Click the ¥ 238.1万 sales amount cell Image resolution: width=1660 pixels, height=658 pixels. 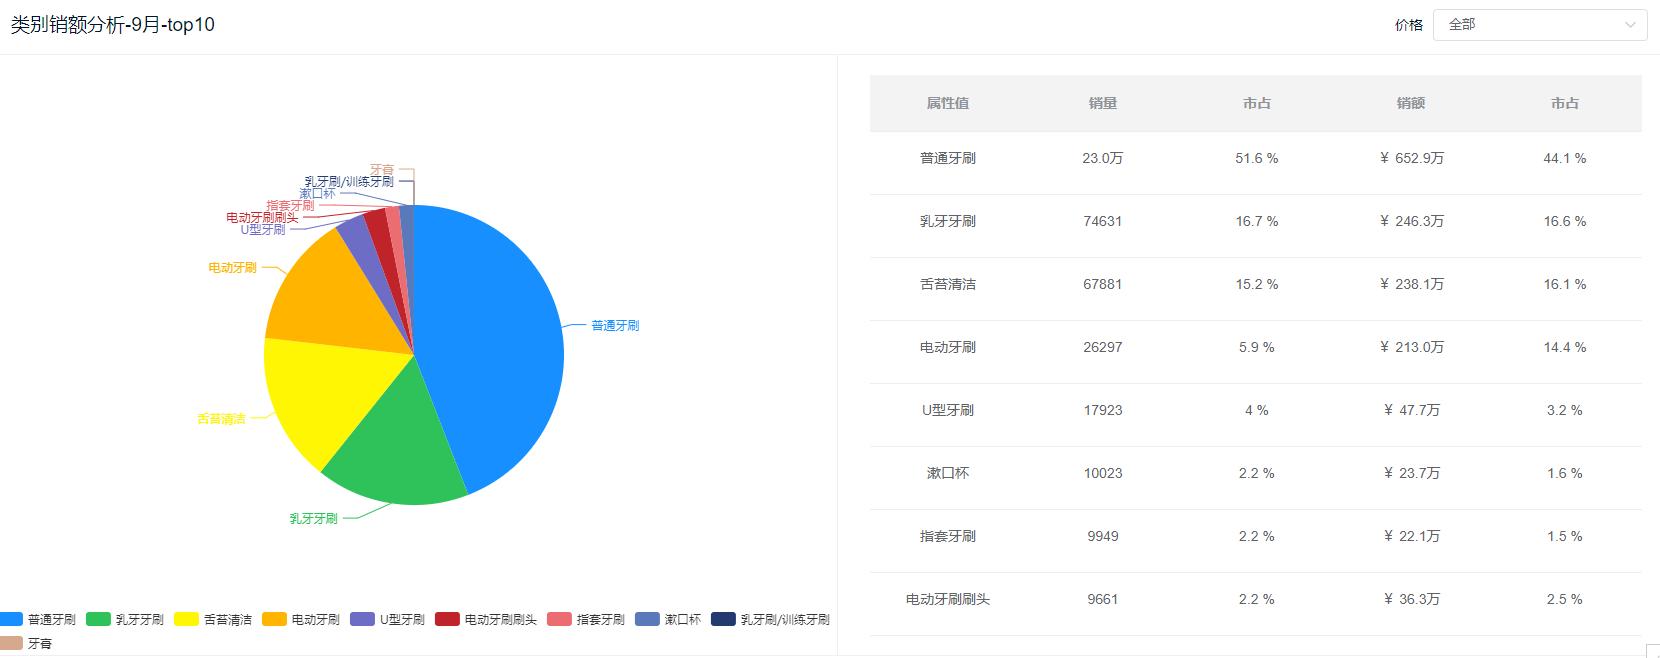(1411, 284)
